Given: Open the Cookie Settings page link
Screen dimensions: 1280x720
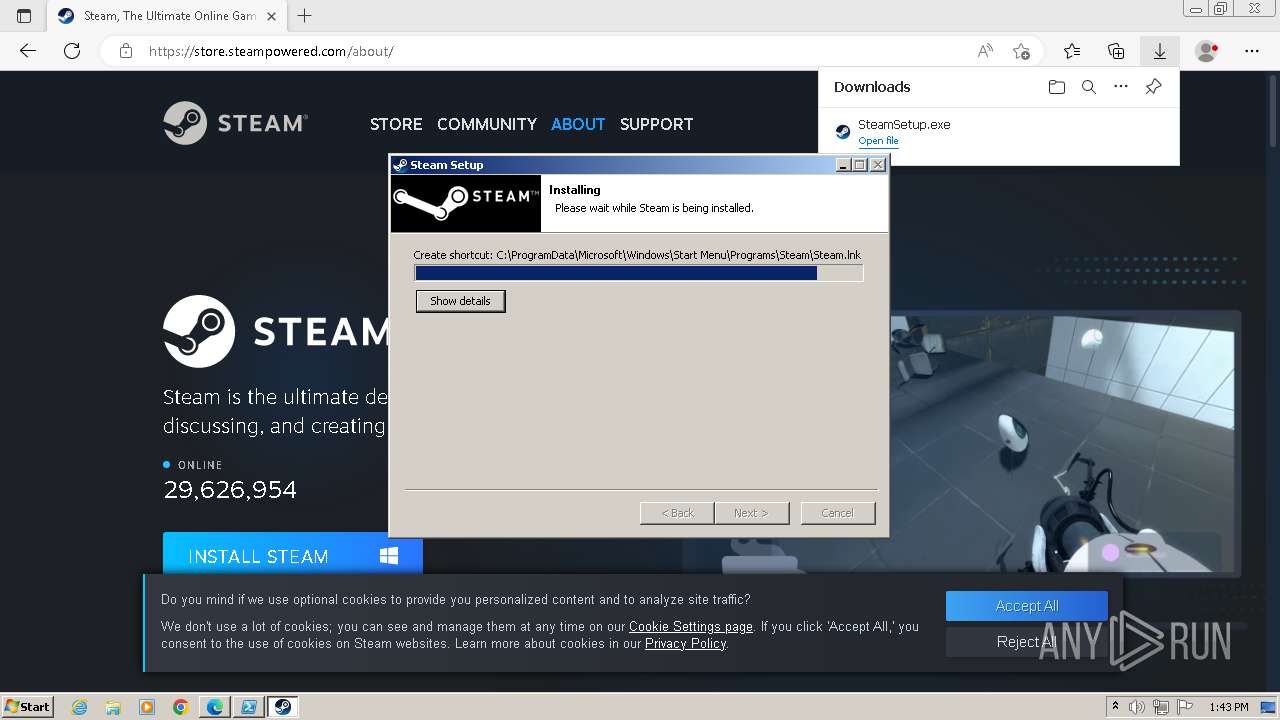Looking at the screenshot, I should [691, 627].
